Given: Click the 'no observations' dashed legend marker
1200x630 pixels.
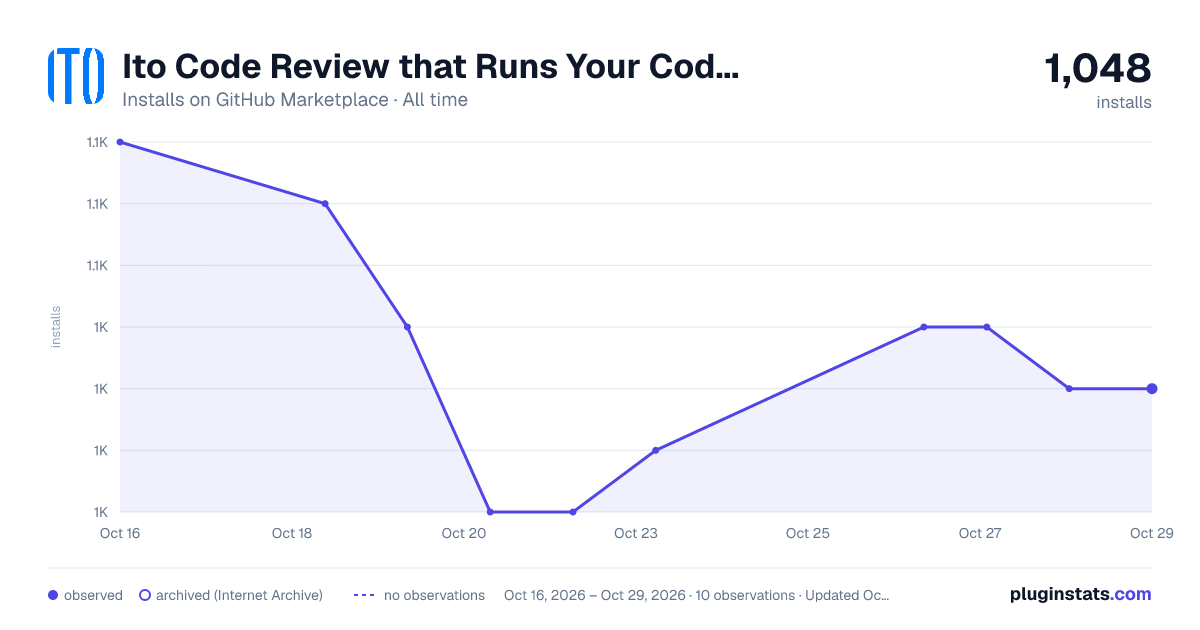Looking at the screenshot, I should point(364,595).
